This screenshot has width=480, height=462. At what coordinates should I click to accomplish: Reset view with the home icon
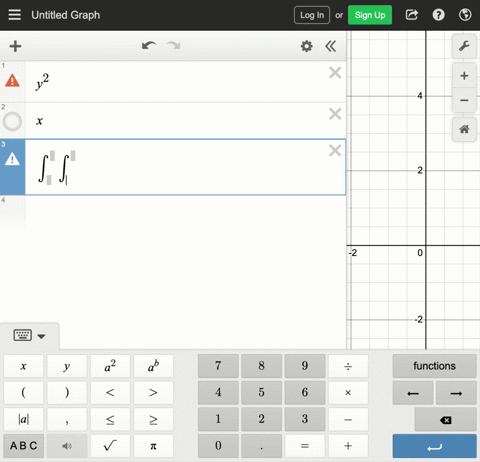464,129
